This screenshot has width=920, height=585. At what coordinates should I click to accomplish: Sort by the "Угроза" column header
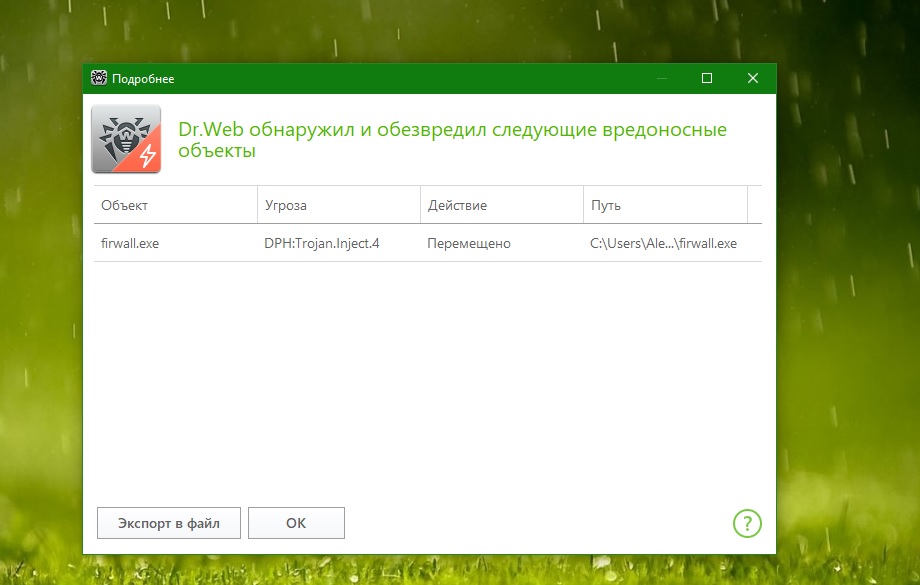(339, 205)
